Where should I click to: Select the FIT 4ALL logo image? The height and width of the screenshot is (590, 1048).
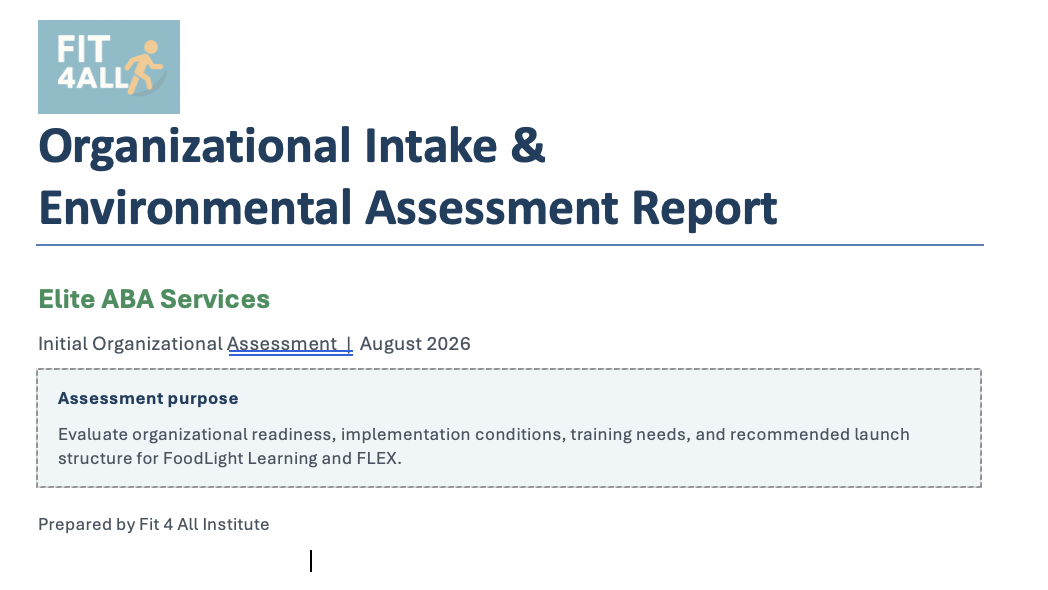tap(109, 67)
